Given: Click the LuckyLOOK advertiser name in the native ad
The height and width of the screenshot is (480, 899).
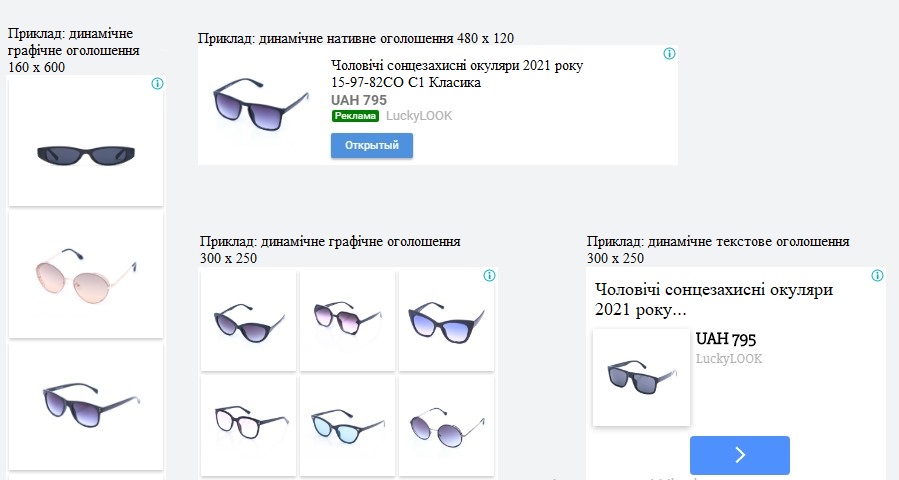Looking at the screenshot, I should point(419,116).
